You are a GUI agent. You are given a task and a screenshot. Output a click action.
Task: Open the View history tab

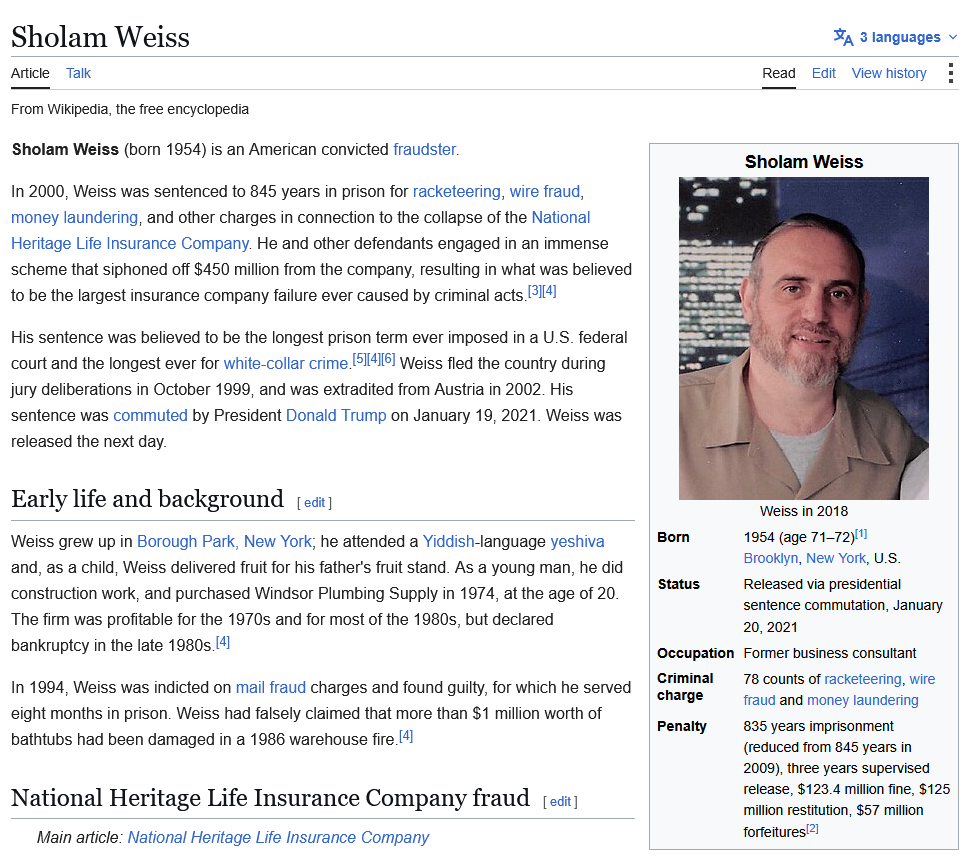889,73
